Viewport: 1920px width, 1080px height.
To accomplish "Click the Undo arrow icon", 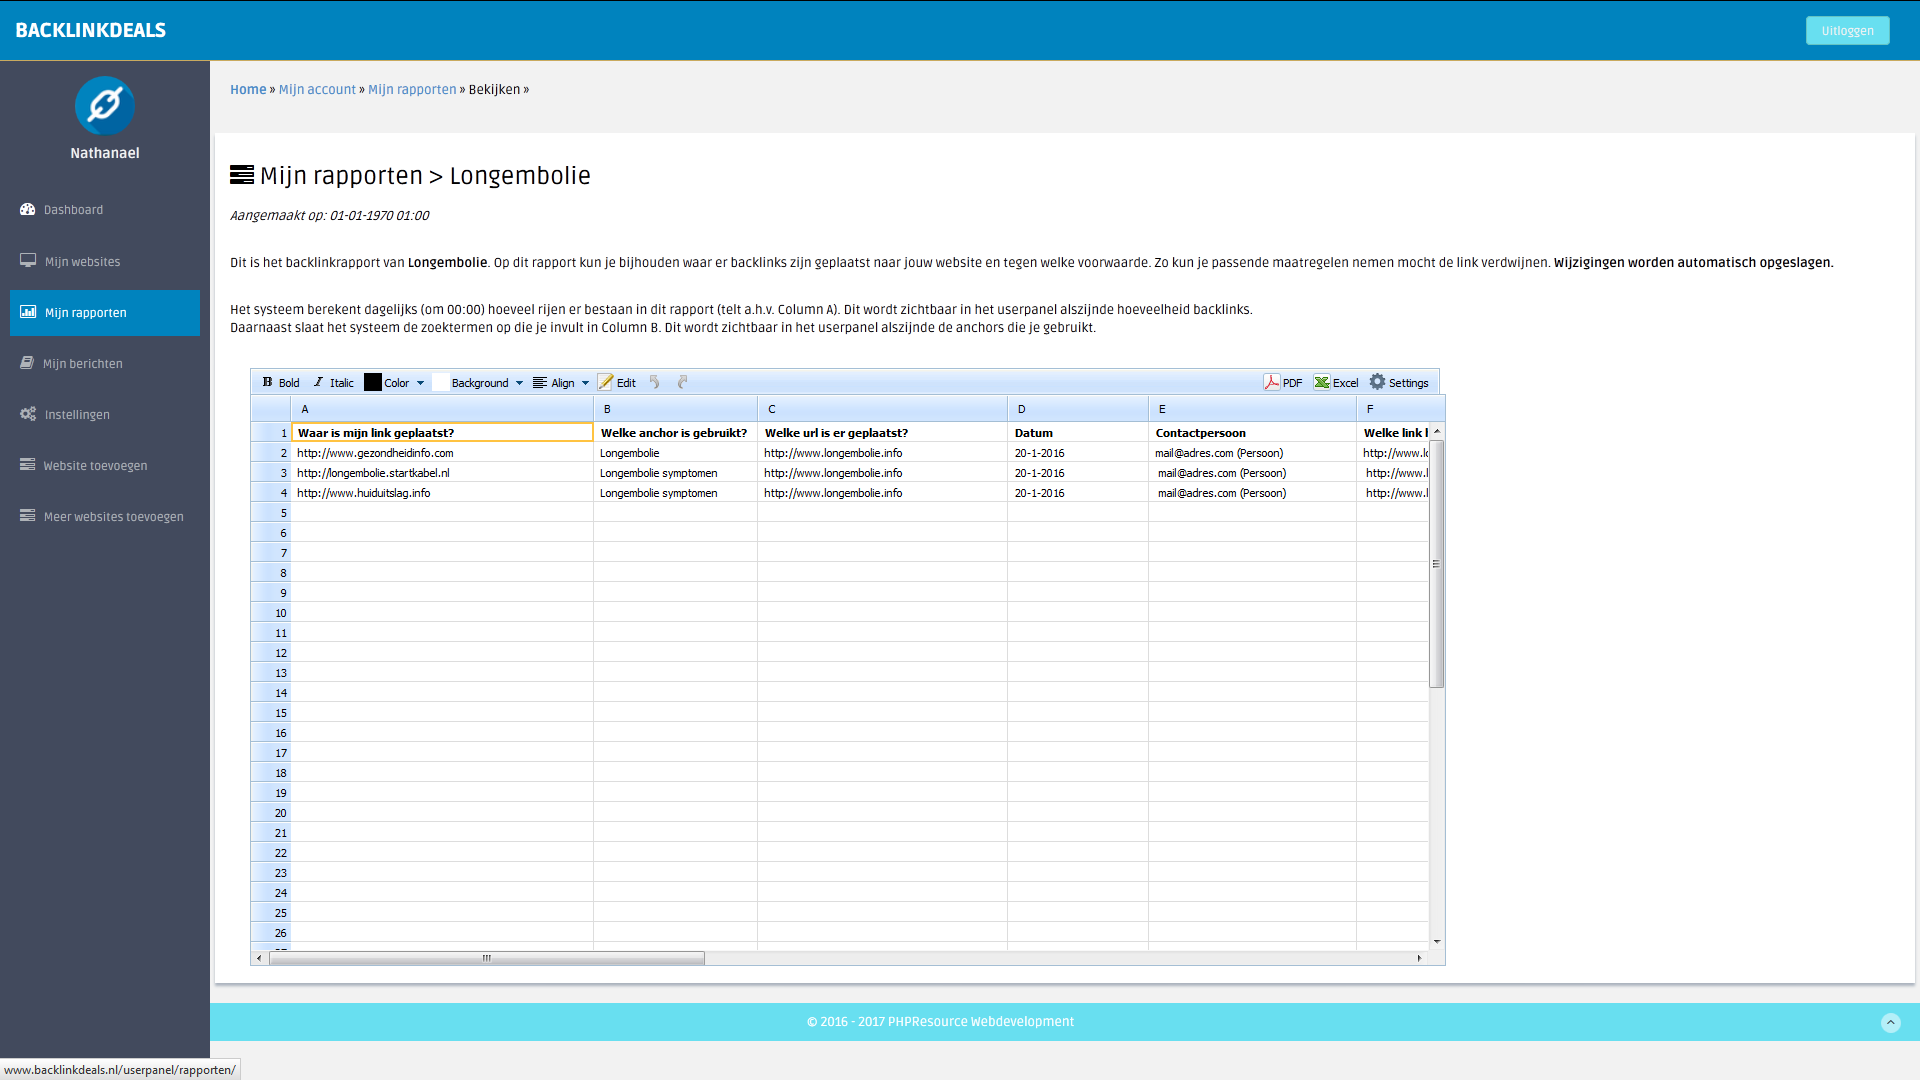I will 655,382.
